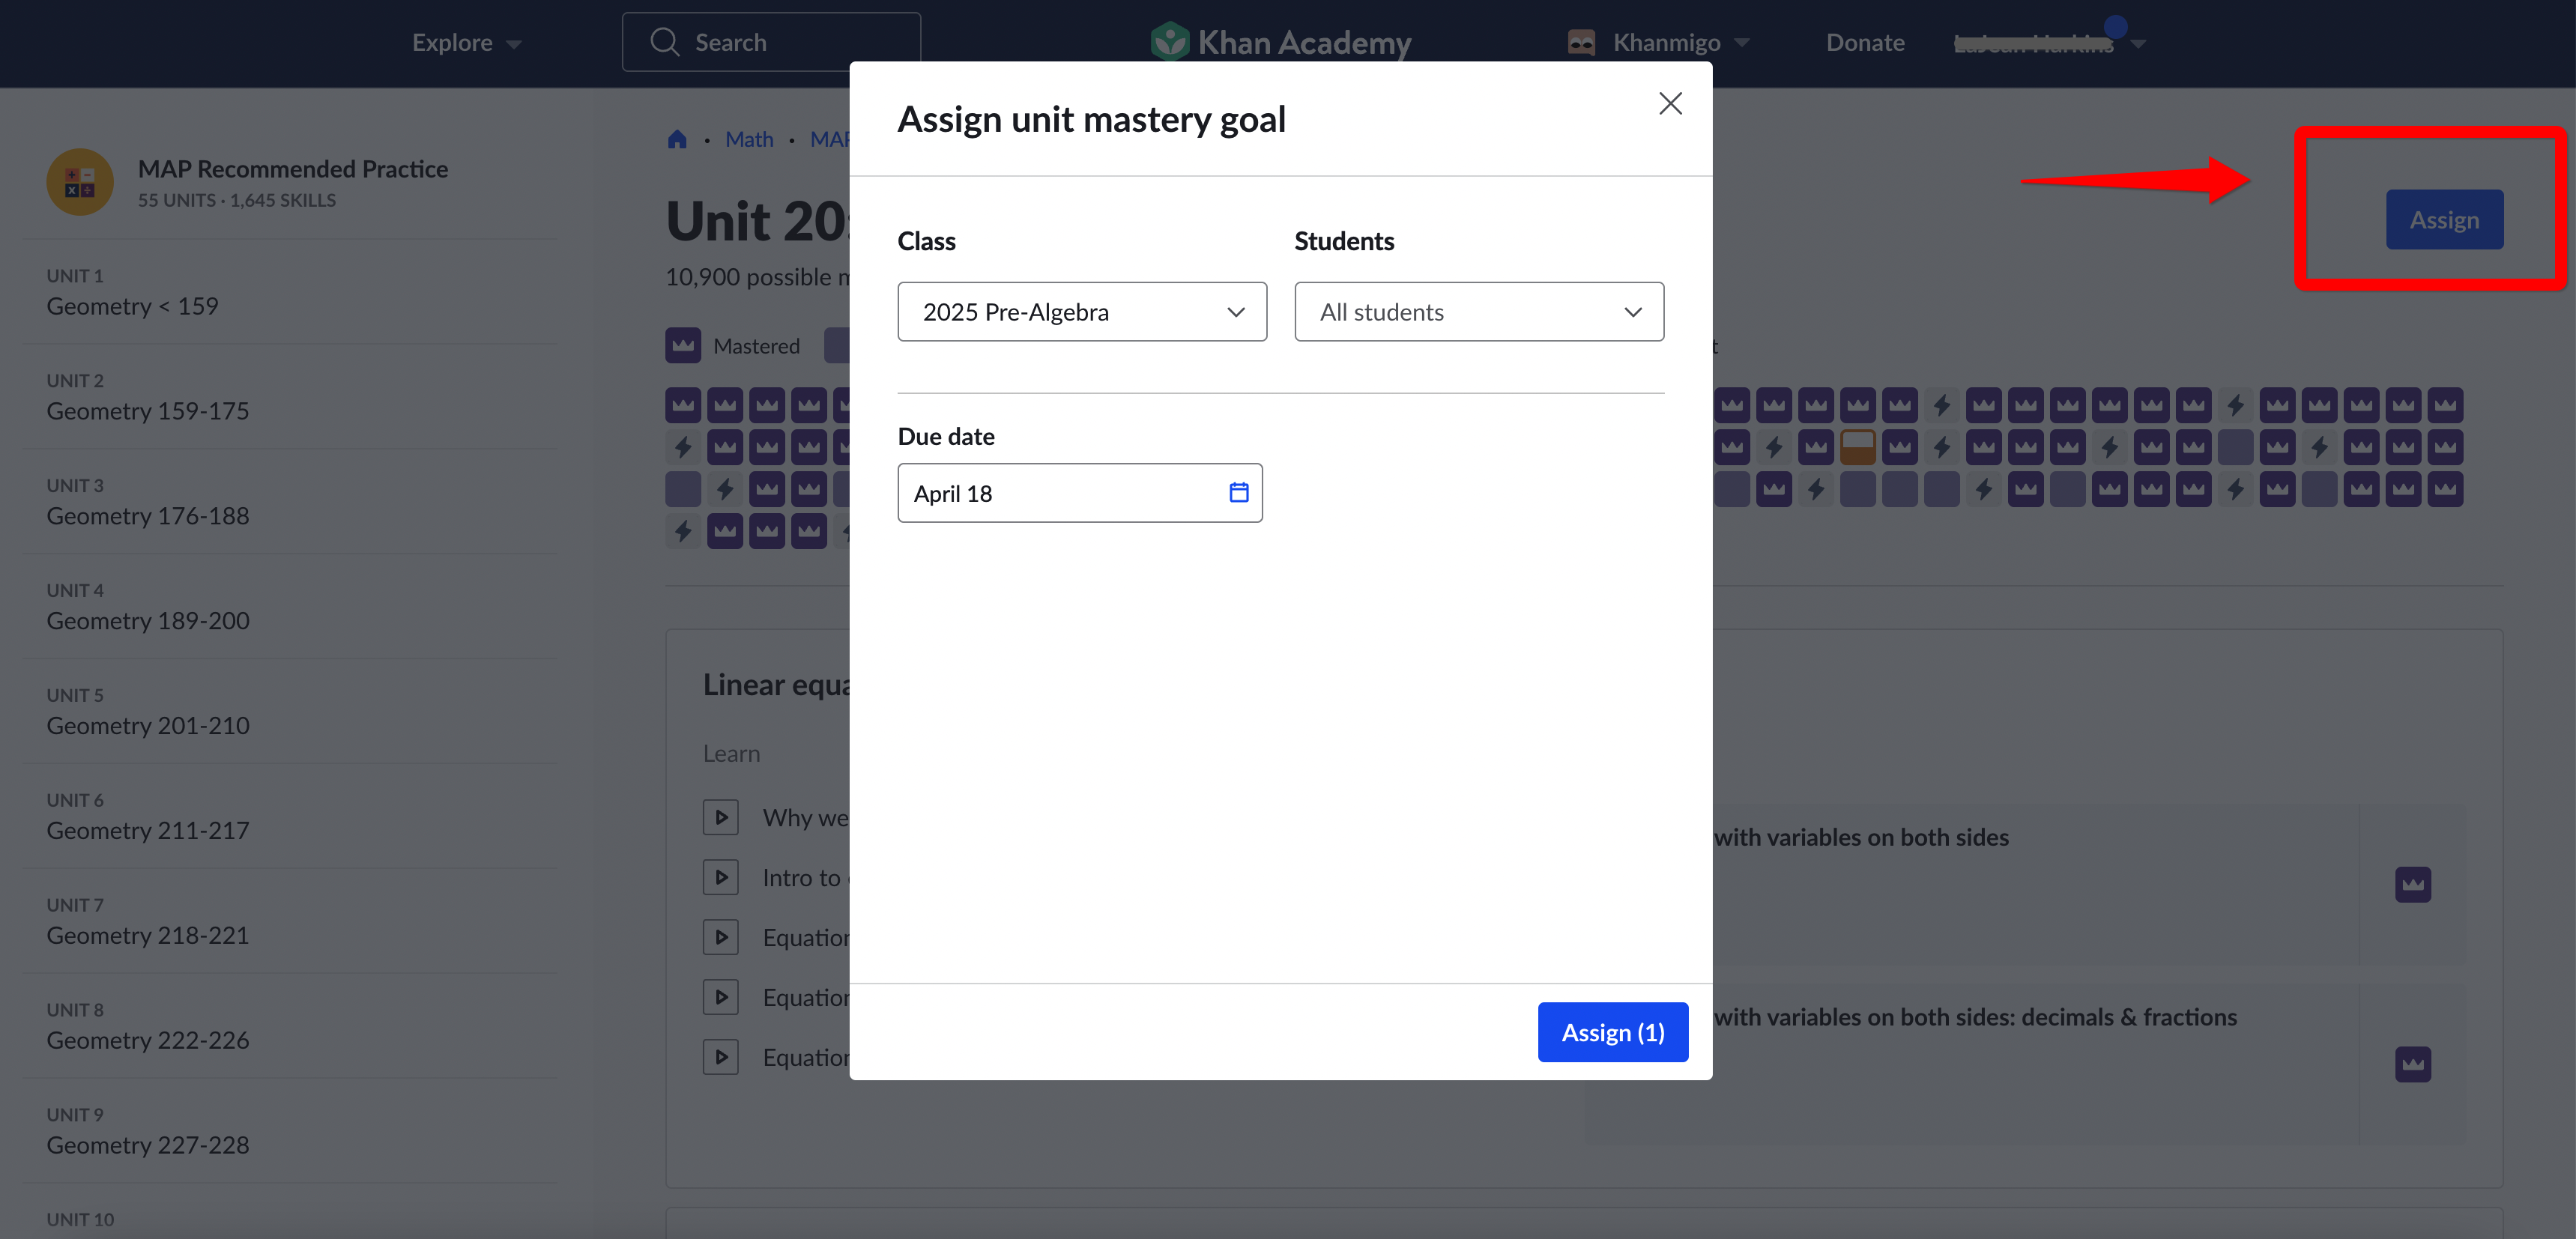Screen dimensions: 2576x1239
Task: Select Unit 2 Geometry 159-175
Action: pos(290,397)
